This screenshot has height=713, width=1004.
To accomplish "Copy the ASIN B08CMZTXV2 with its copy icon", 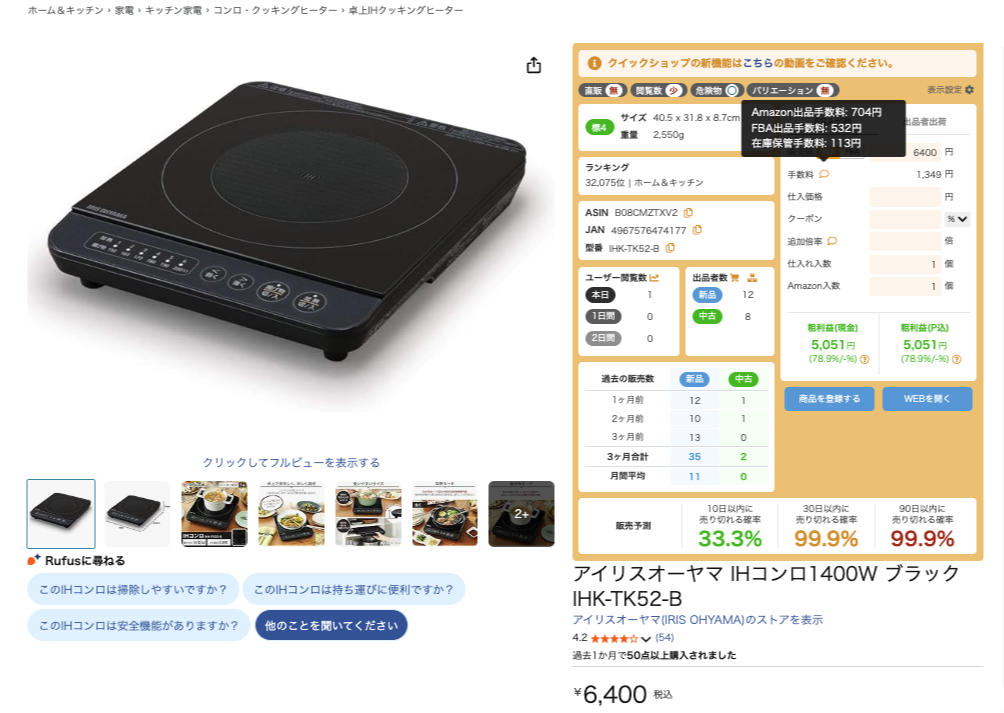I will click(688, 212).
